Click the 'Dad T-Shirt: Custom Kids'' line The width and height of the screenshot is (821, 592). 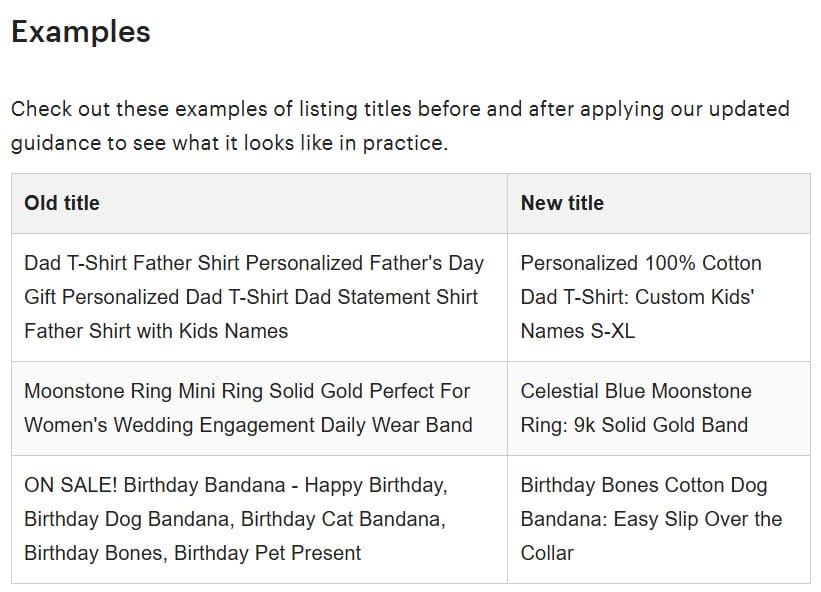tap(637, 297)
